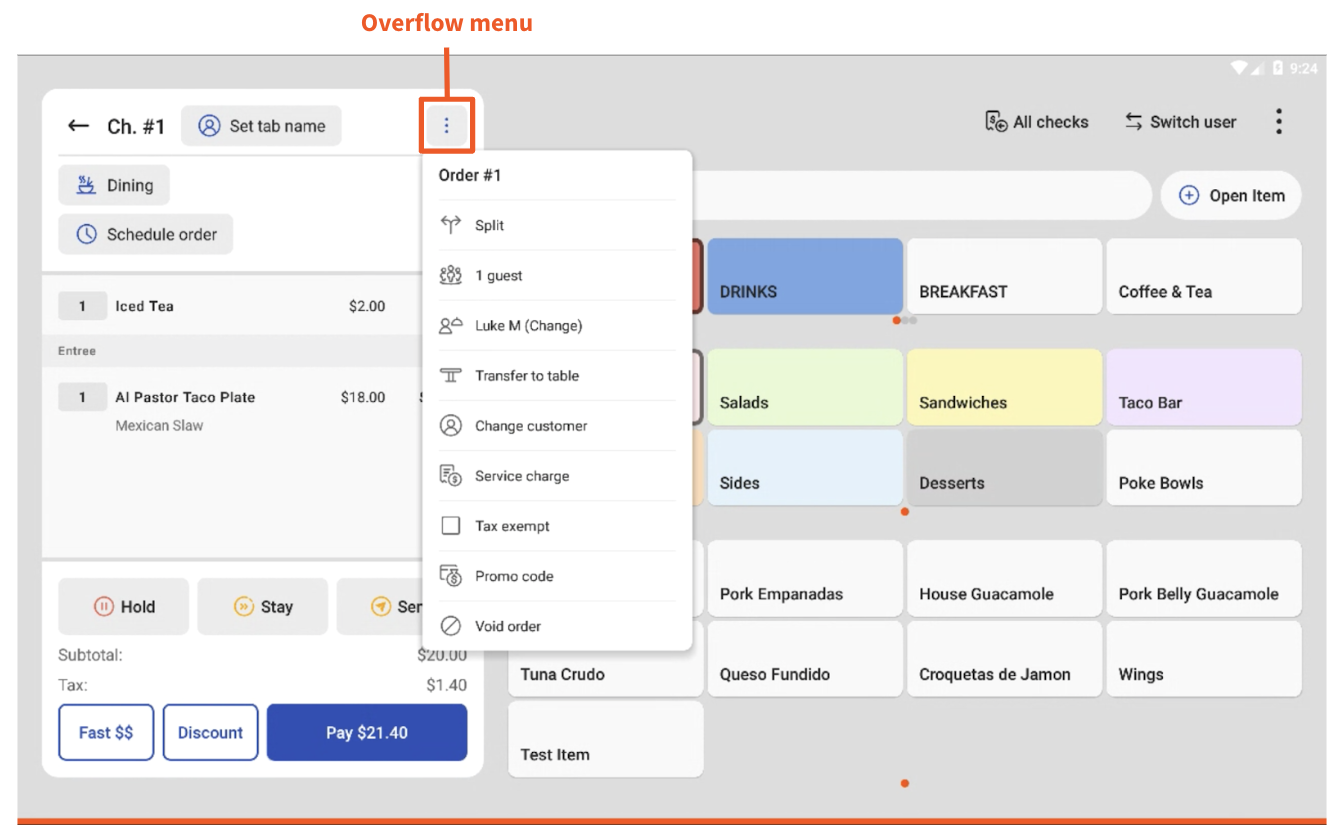
Task: Open the order overflow menu
Action: [446, 124]
